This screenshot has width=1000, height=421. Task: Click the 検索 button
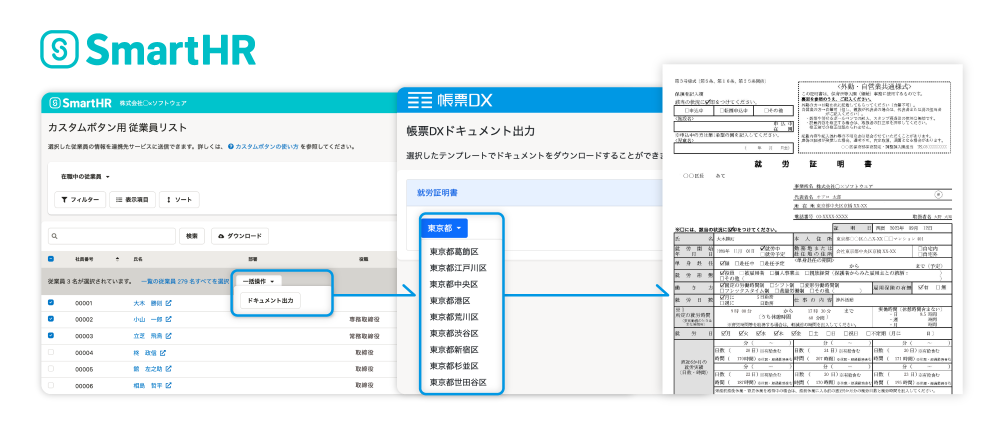(191, 236)
